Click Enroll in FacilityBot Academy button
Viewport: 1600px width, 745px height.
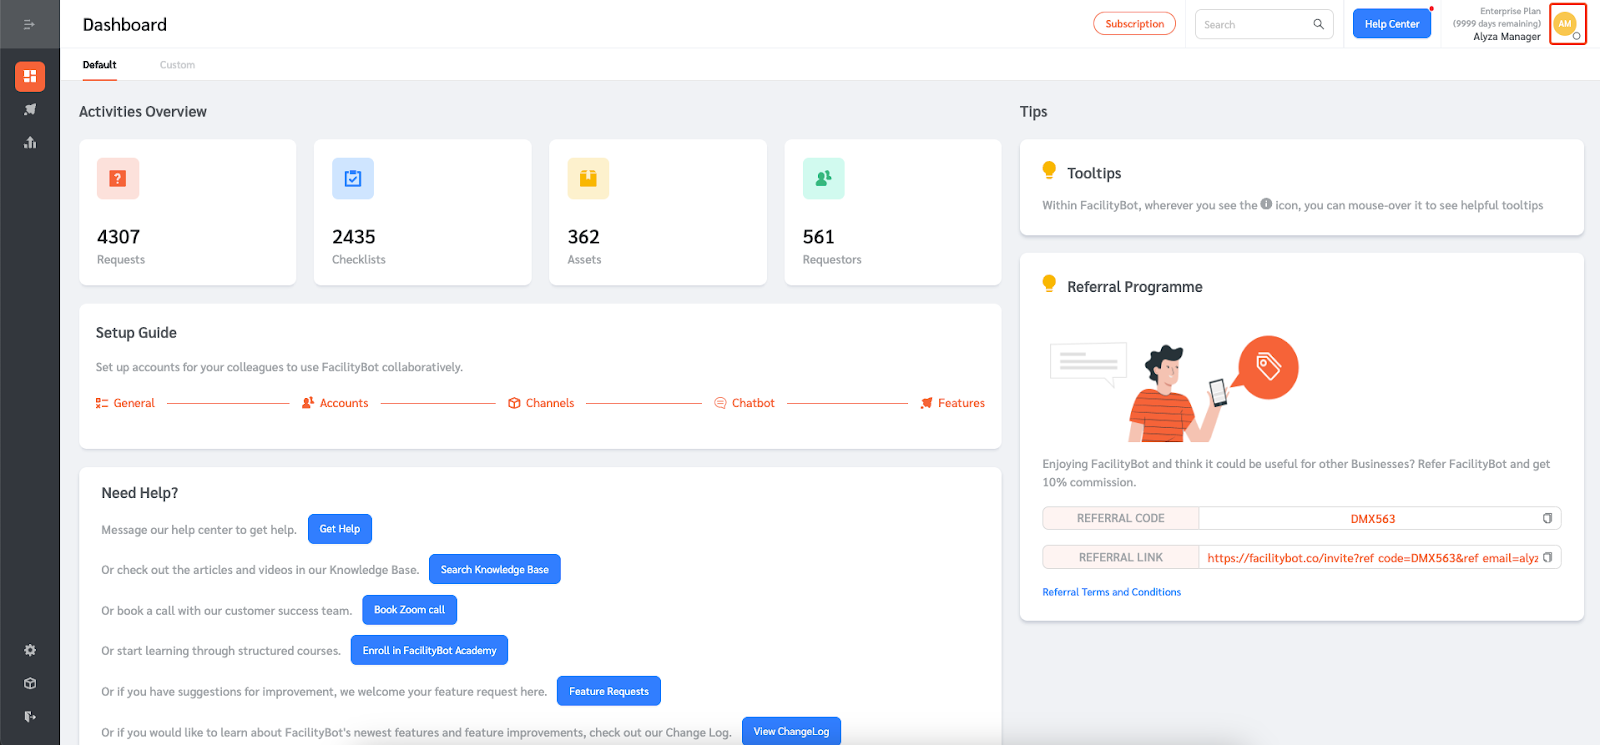coord(429,650)
